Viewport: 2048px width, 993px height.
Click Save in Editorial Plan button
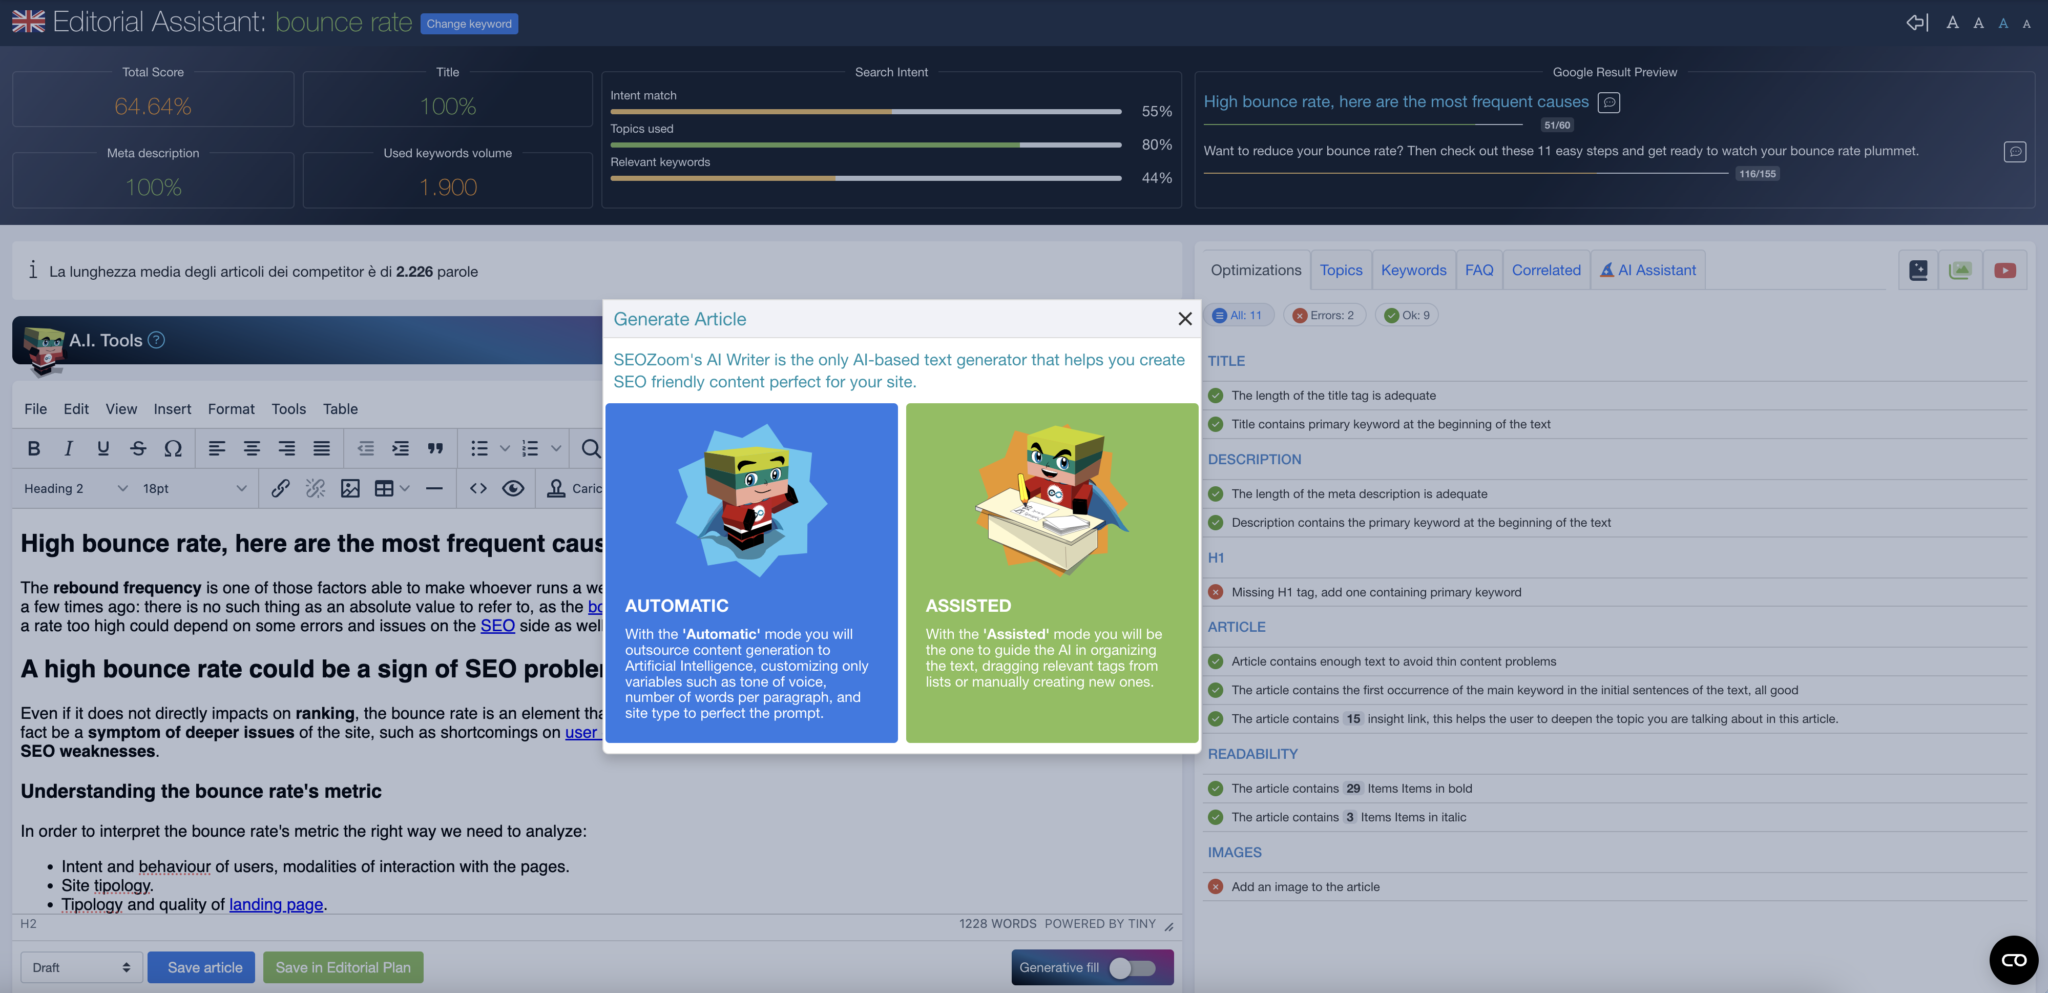343,967
